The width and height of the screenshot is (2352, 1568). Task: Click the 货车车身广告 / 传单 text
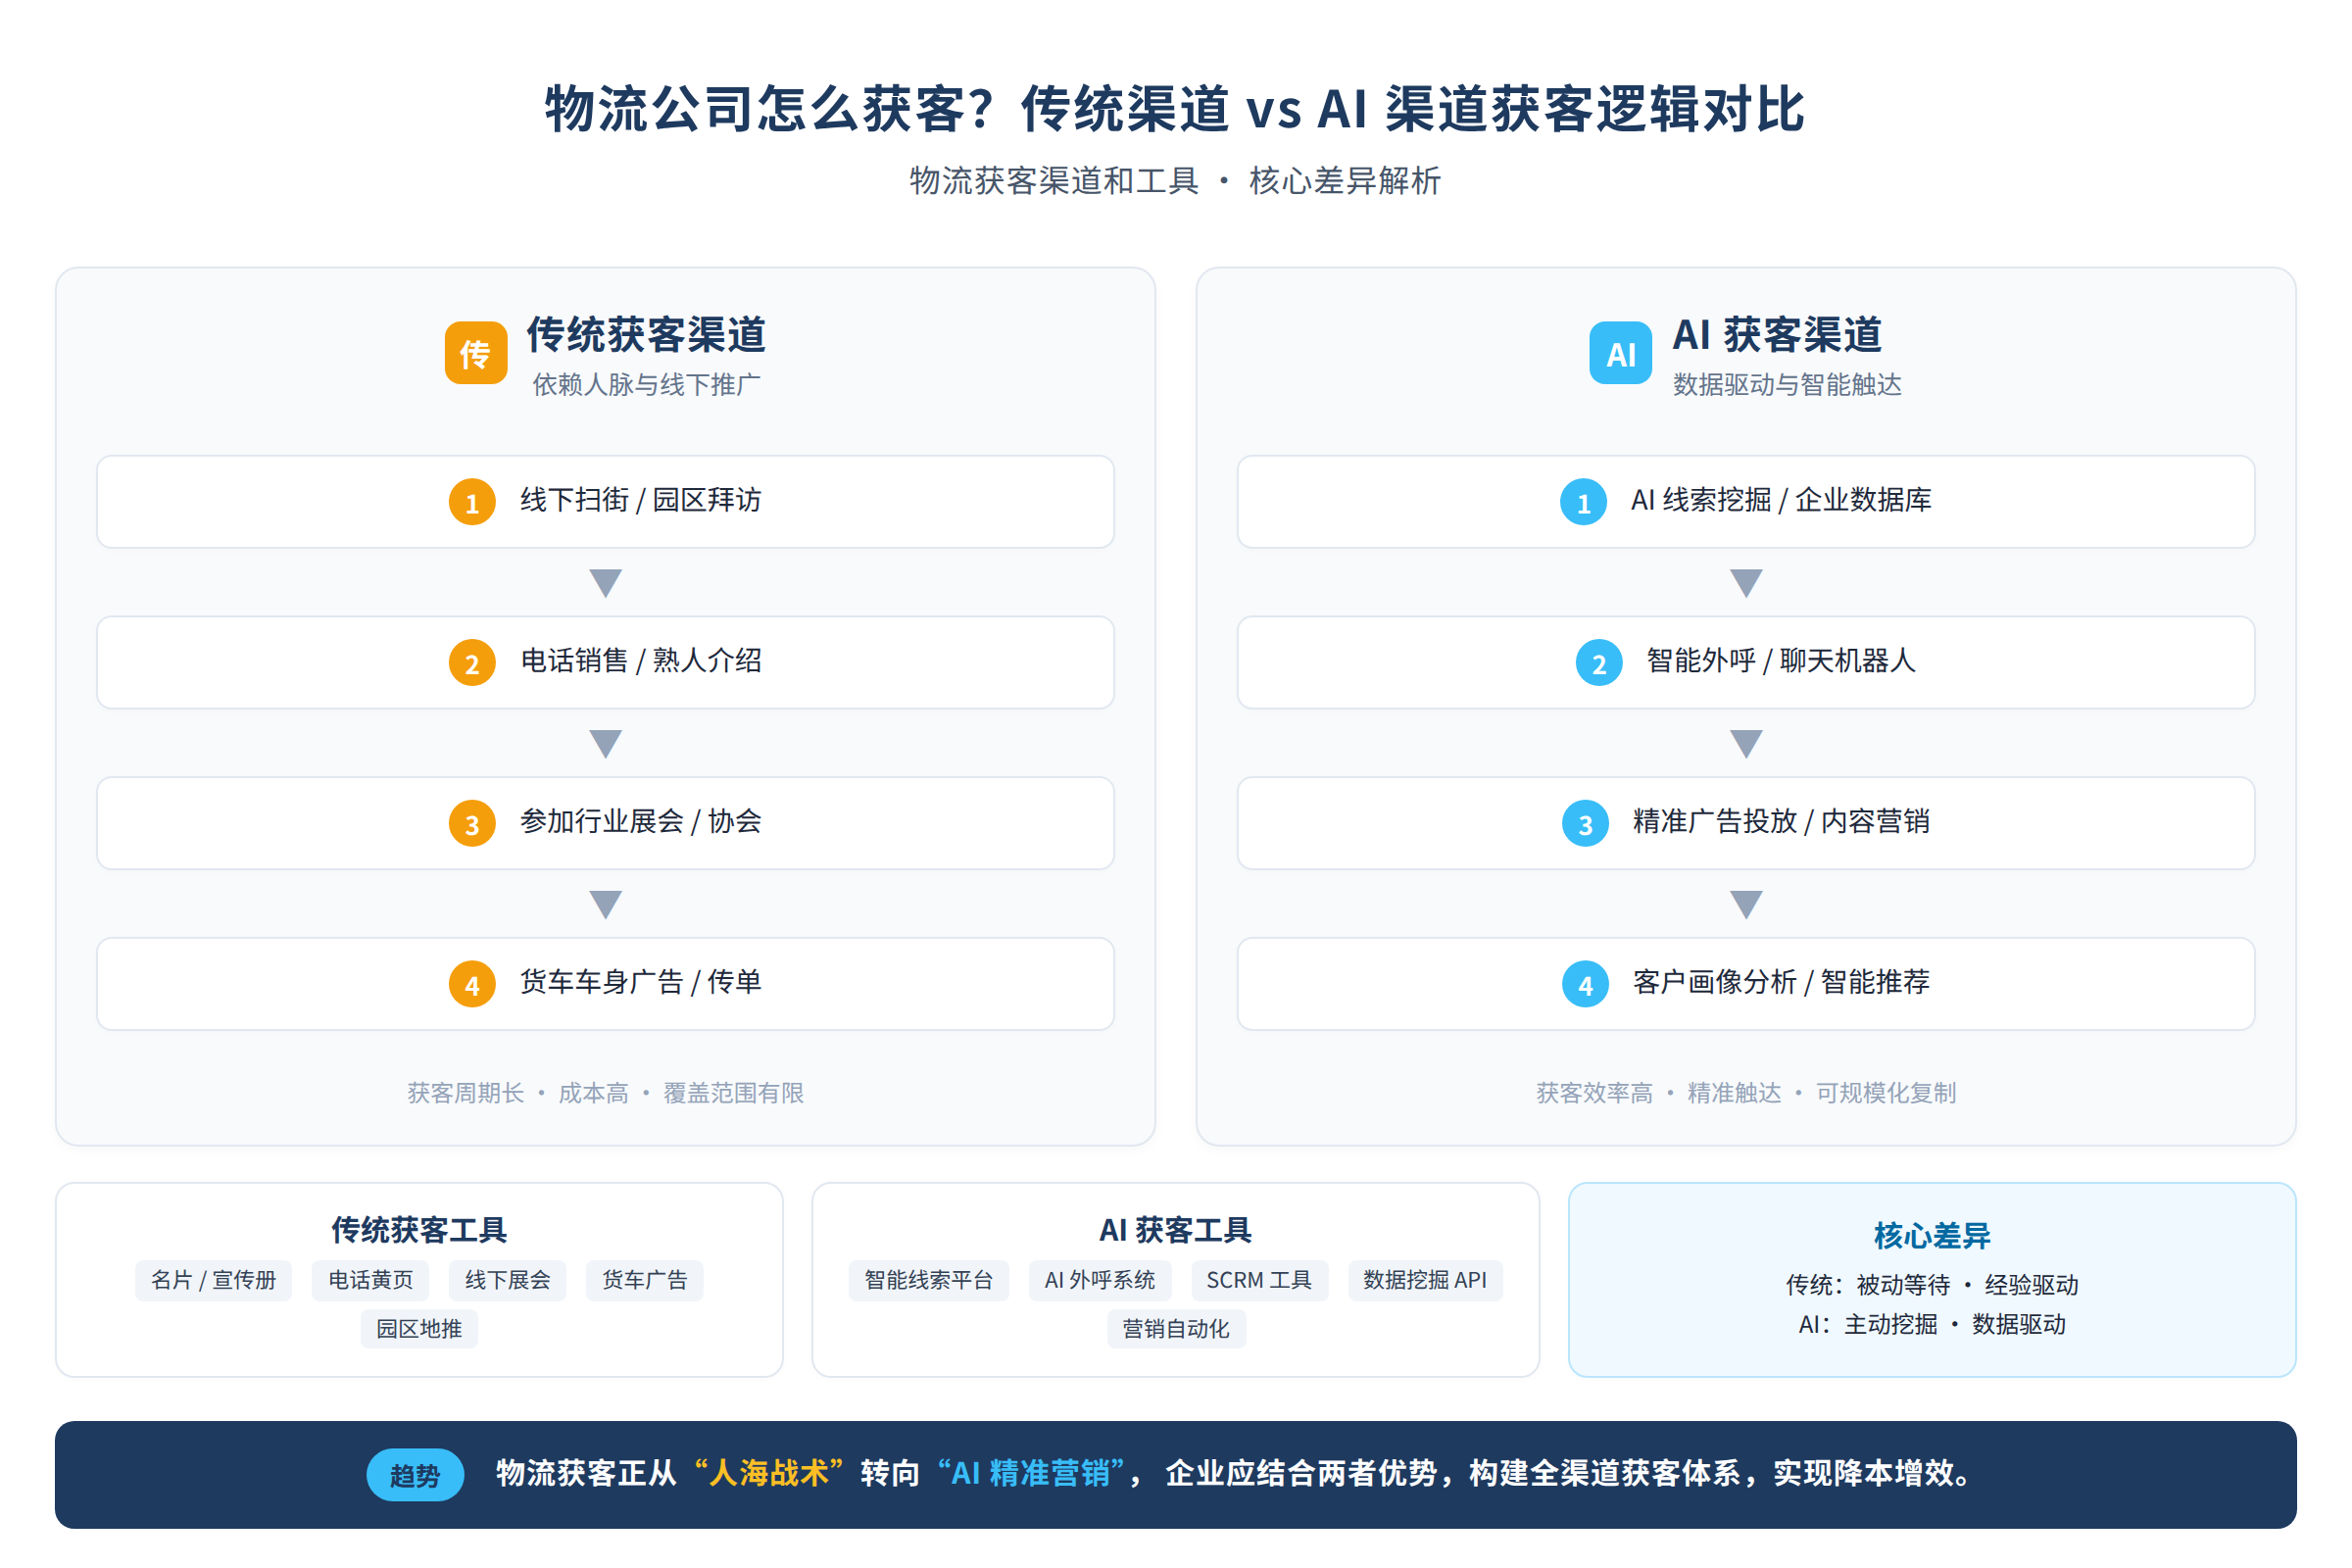point(641,982)
